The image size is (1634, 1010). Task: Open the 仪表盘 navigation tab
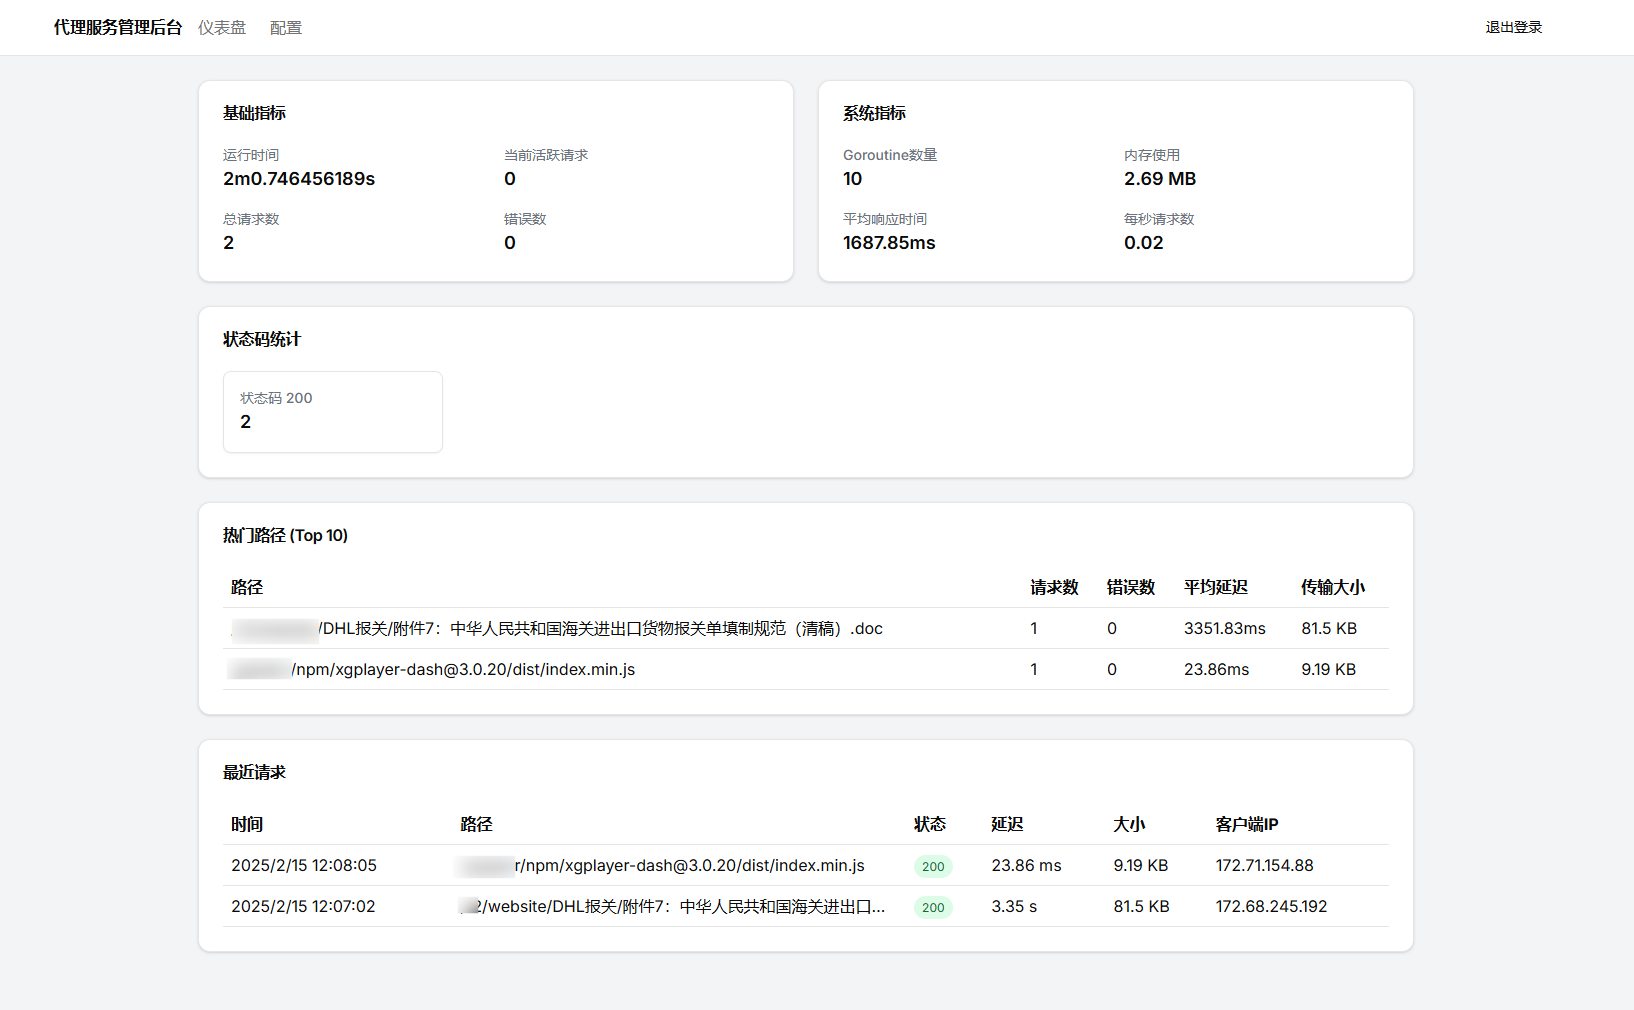click(x=221, y=28)
